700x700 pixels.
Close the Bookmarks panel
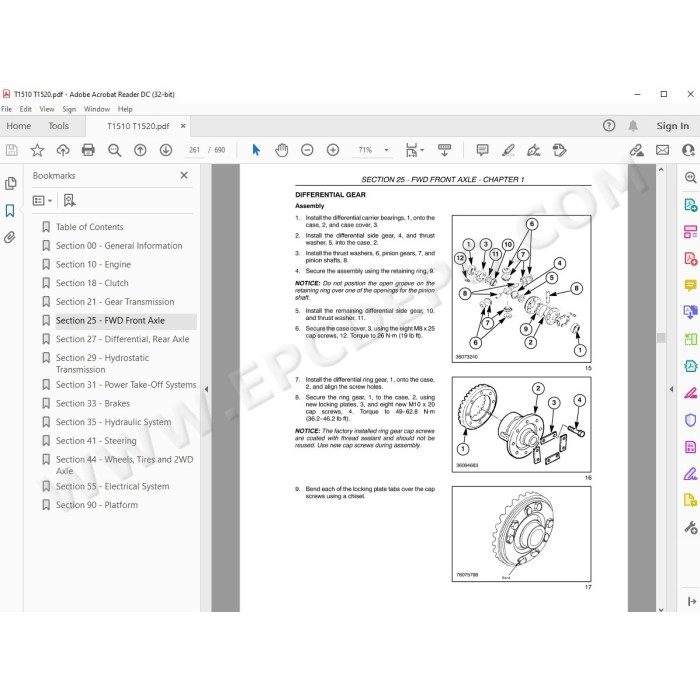(184, 175)
